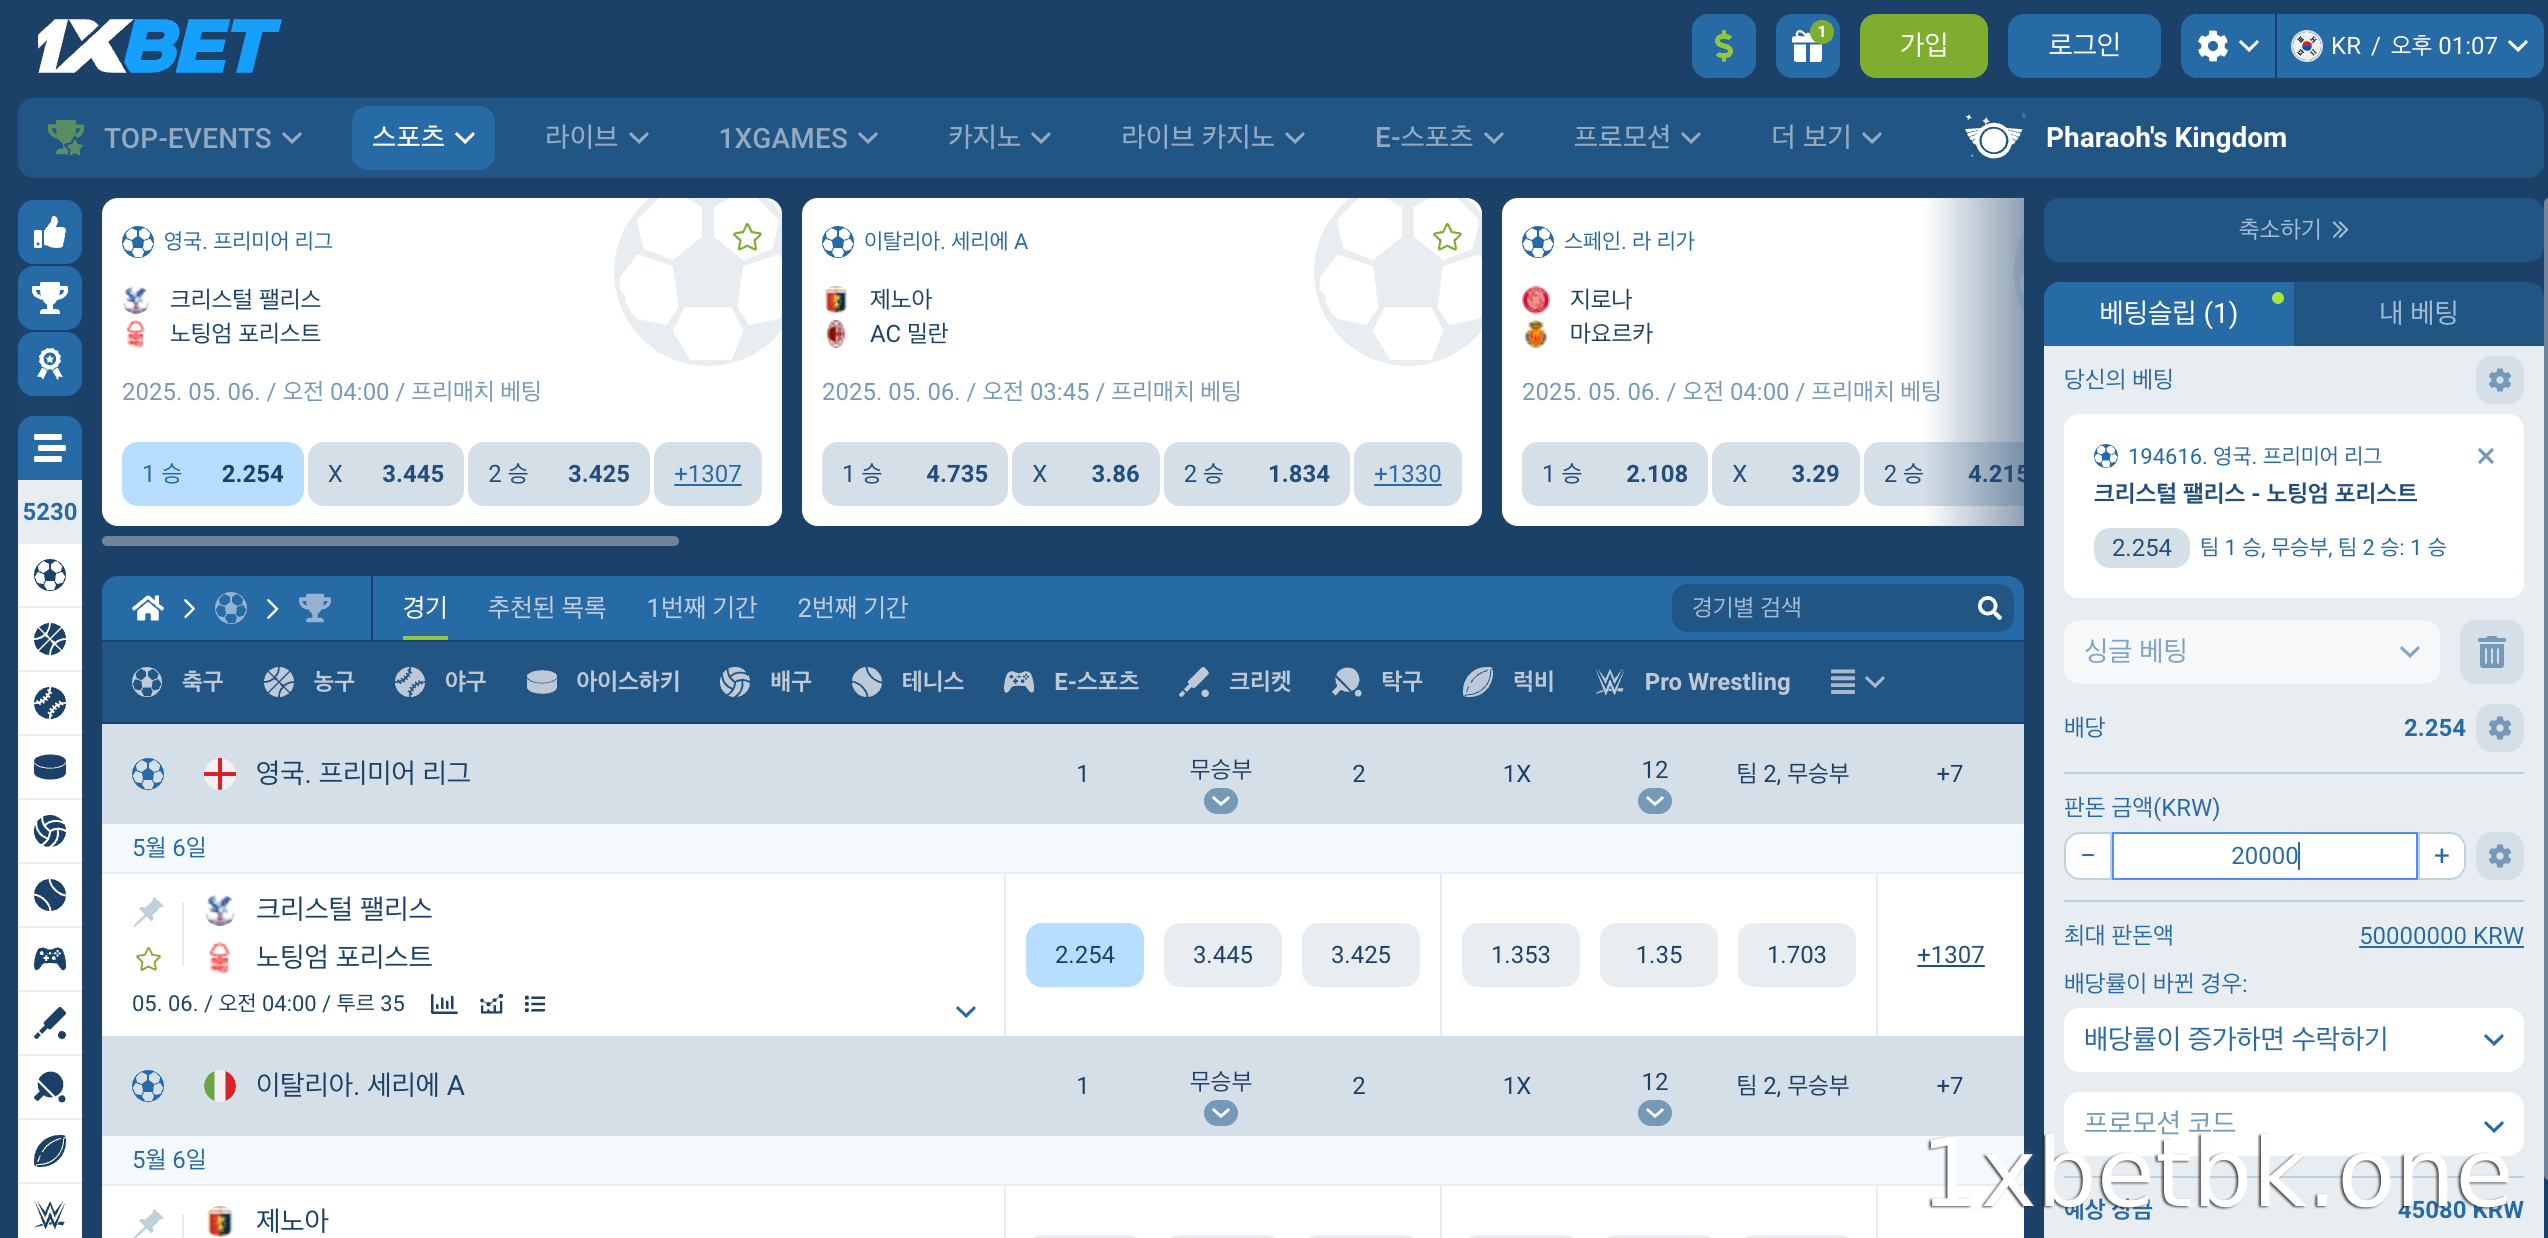This screenshot has height=1238, width=2548.
Task: Switch to 추천된 목록 tab
Action: [x=546, y=607]
